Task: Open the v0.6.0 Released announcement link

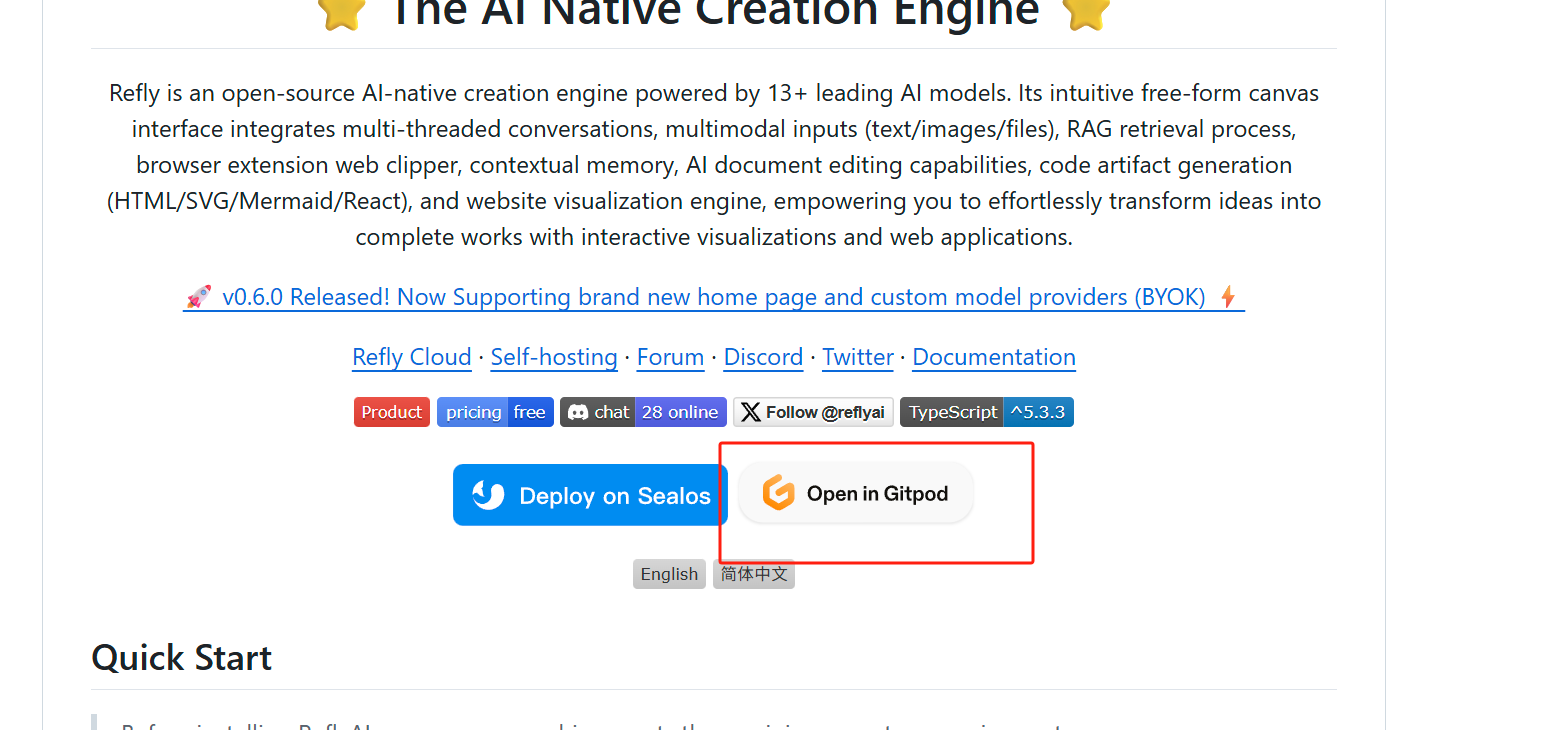Action: [x=713, y=297]
